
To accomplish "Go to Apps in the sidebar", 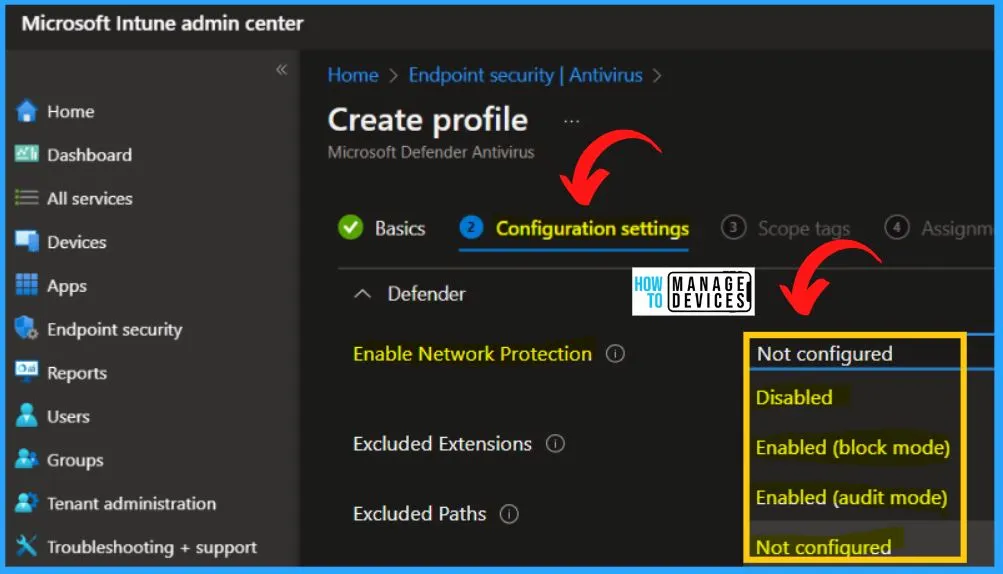I will click(67, 286).
